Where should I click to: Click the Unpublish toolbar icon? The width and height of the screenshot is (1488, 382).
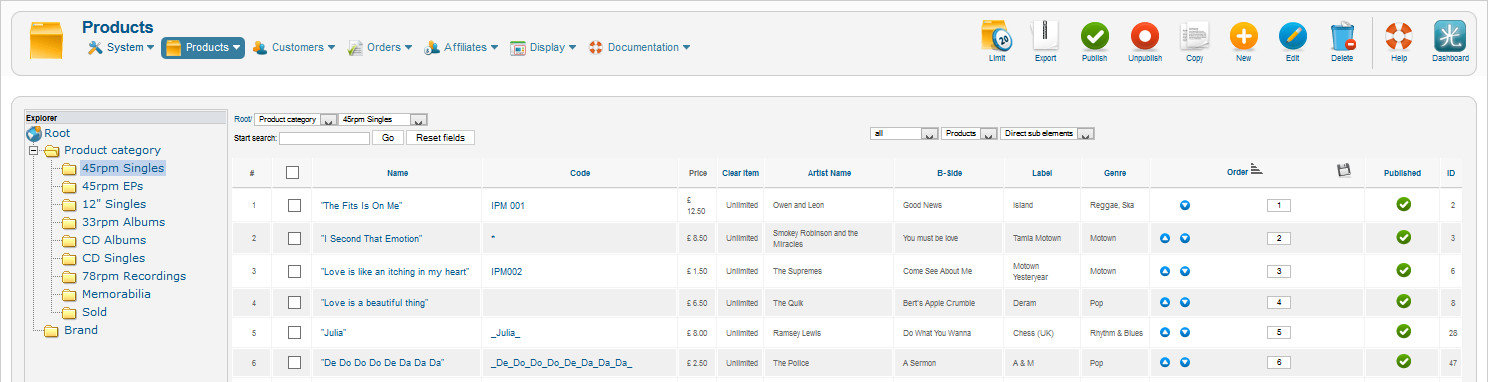coord(1144,37)
